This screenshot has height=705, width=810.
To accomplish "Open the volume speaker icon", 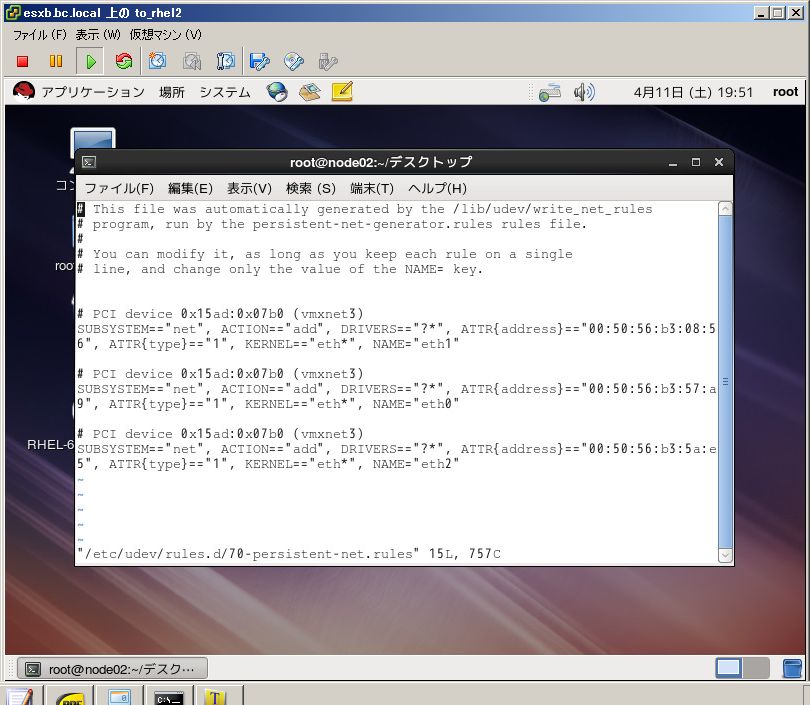I will pos(584,92).
